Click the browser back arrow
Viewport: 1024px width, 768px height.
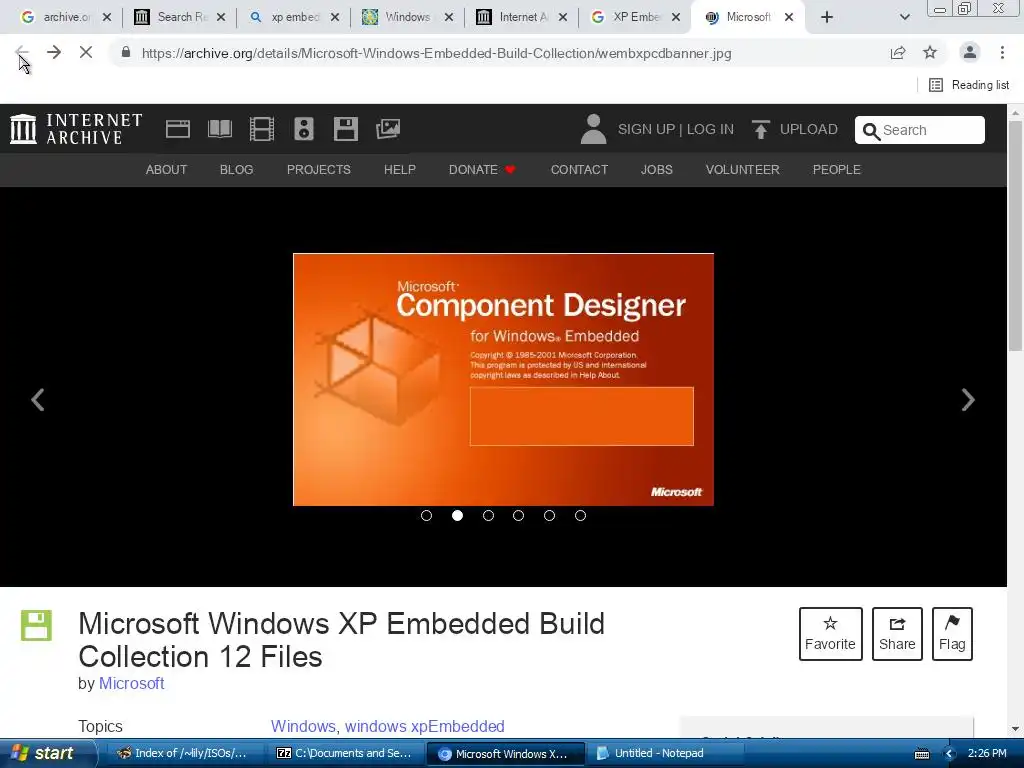(22, 52)
